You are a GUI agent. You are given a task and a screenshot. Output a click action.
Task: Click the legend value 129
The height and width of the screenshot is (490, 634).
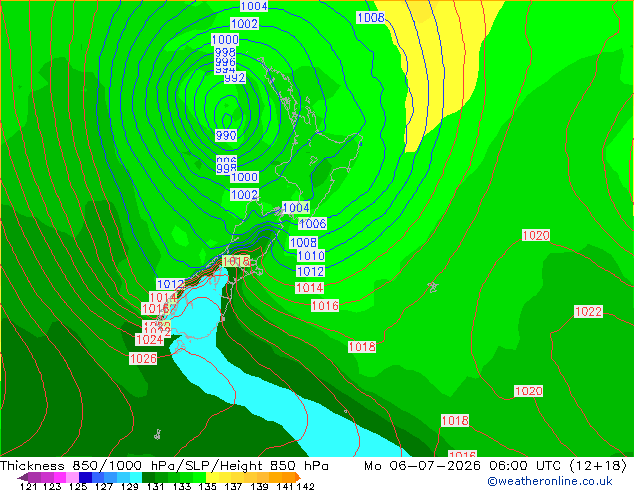[x=129, y=486]
